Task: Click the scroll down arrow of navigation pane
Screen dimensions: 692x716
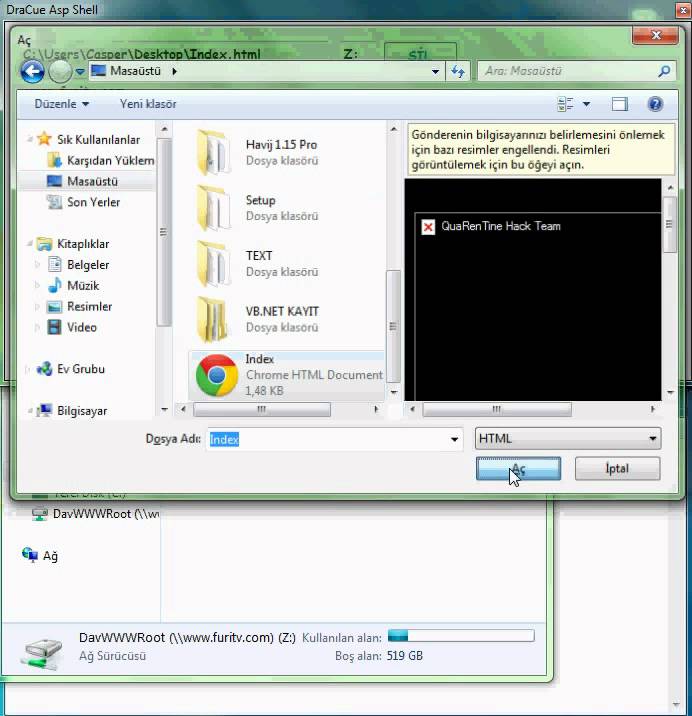Action: click(x=164, y=410)
